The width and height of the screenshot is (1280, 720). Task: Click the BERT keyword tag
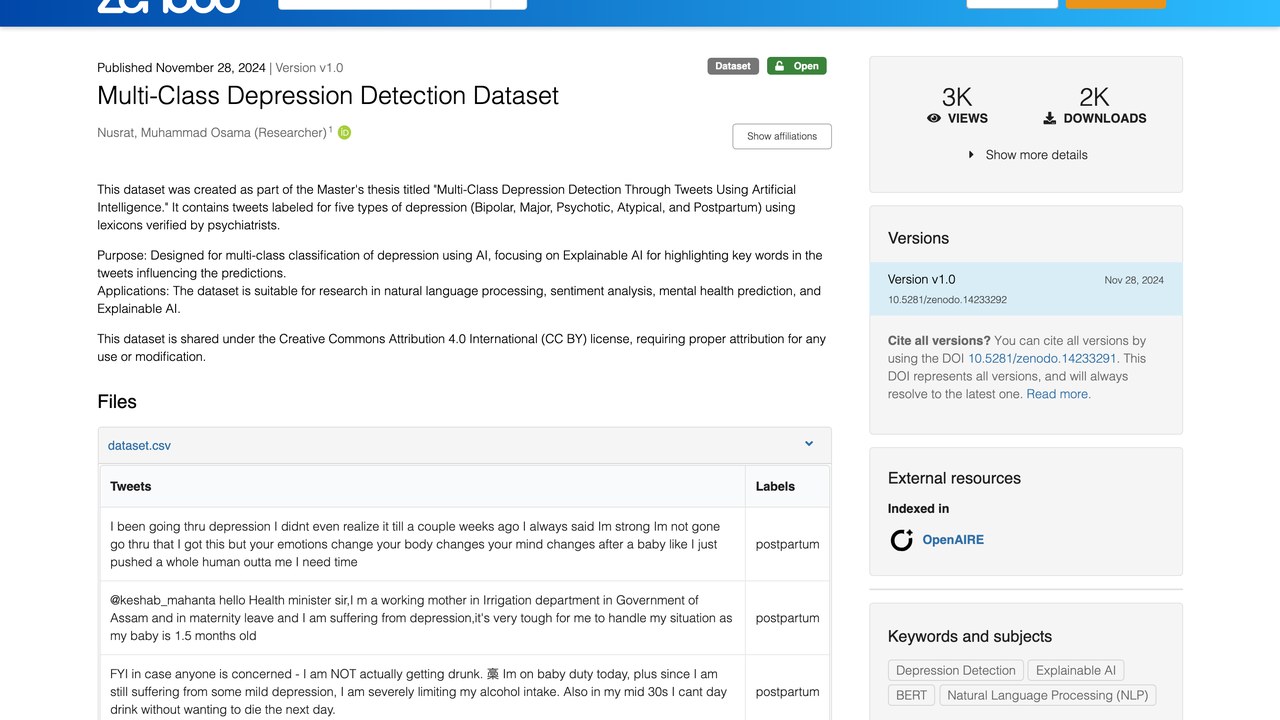[911, 695]
